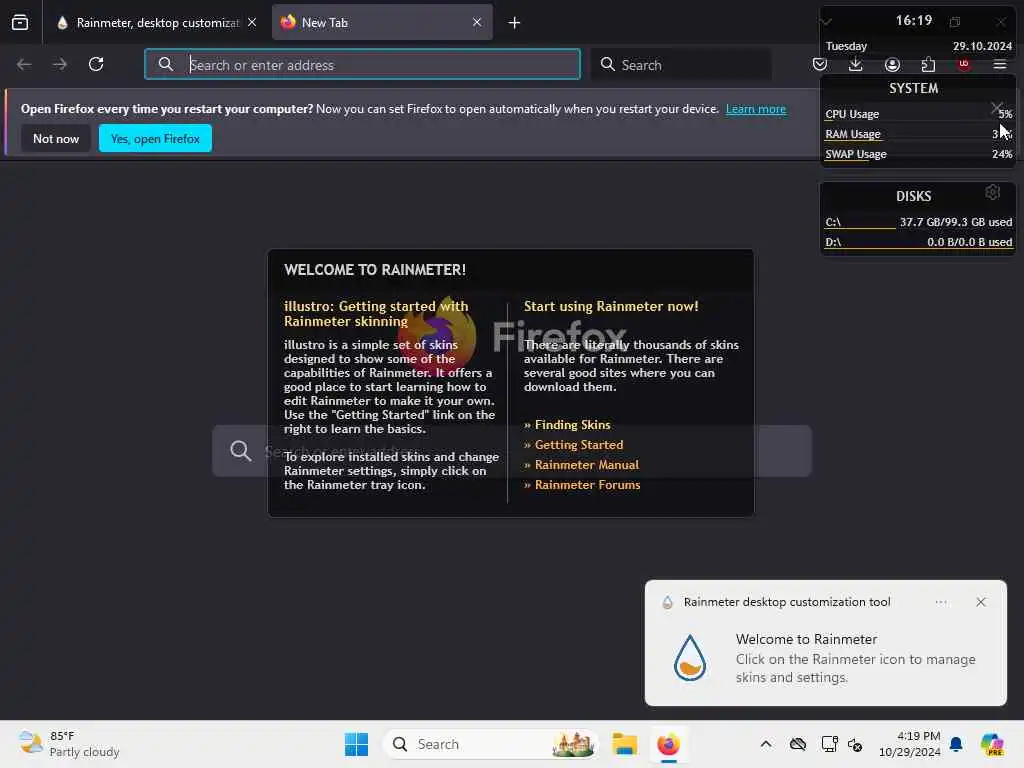Open the Rainmeter Forums link

[x=588, y=485]
